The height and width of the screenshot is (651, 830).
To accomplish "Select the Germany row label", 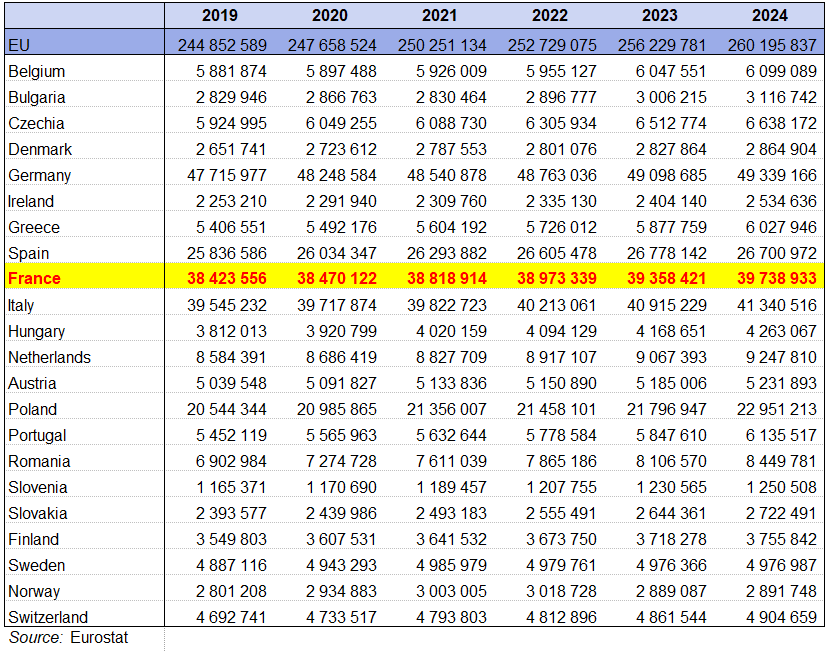I will [39, 175].
